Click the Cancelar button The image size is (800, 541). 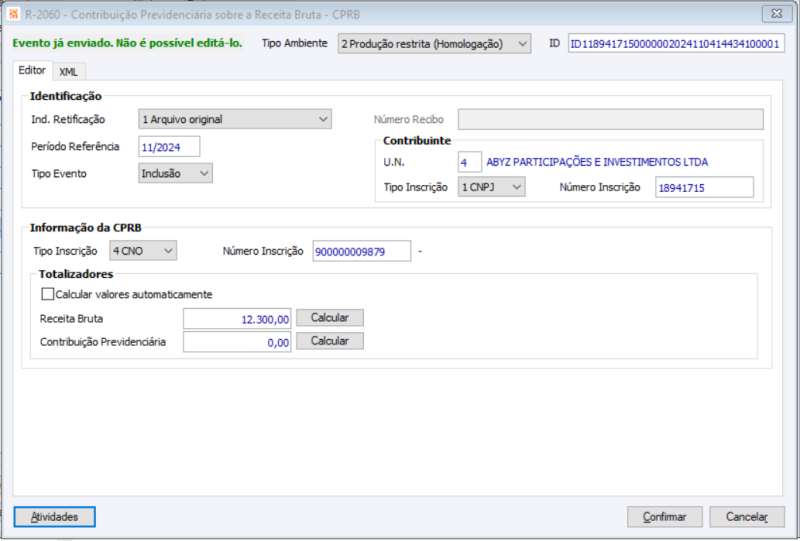[x=747, y=517]
